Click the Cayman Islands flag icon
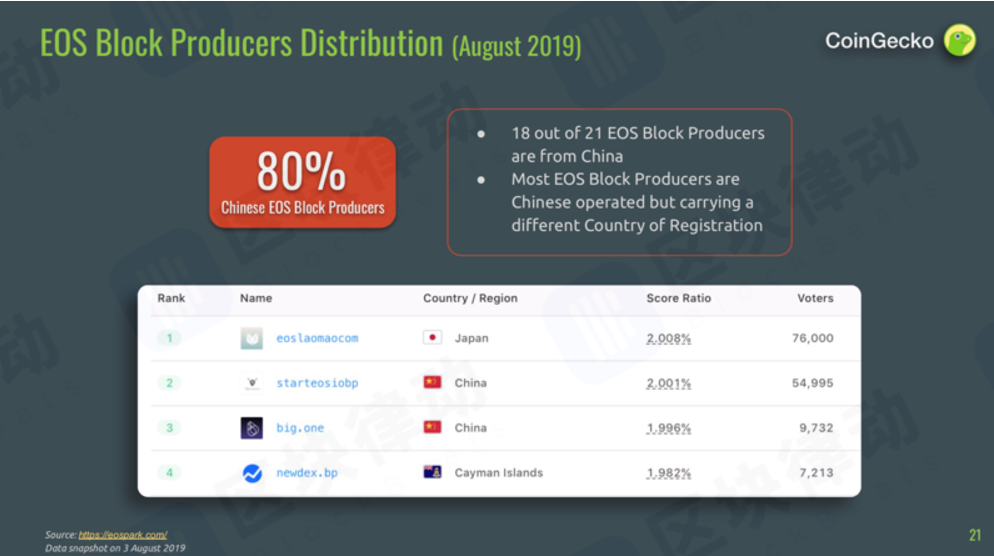 pos(432,472)
